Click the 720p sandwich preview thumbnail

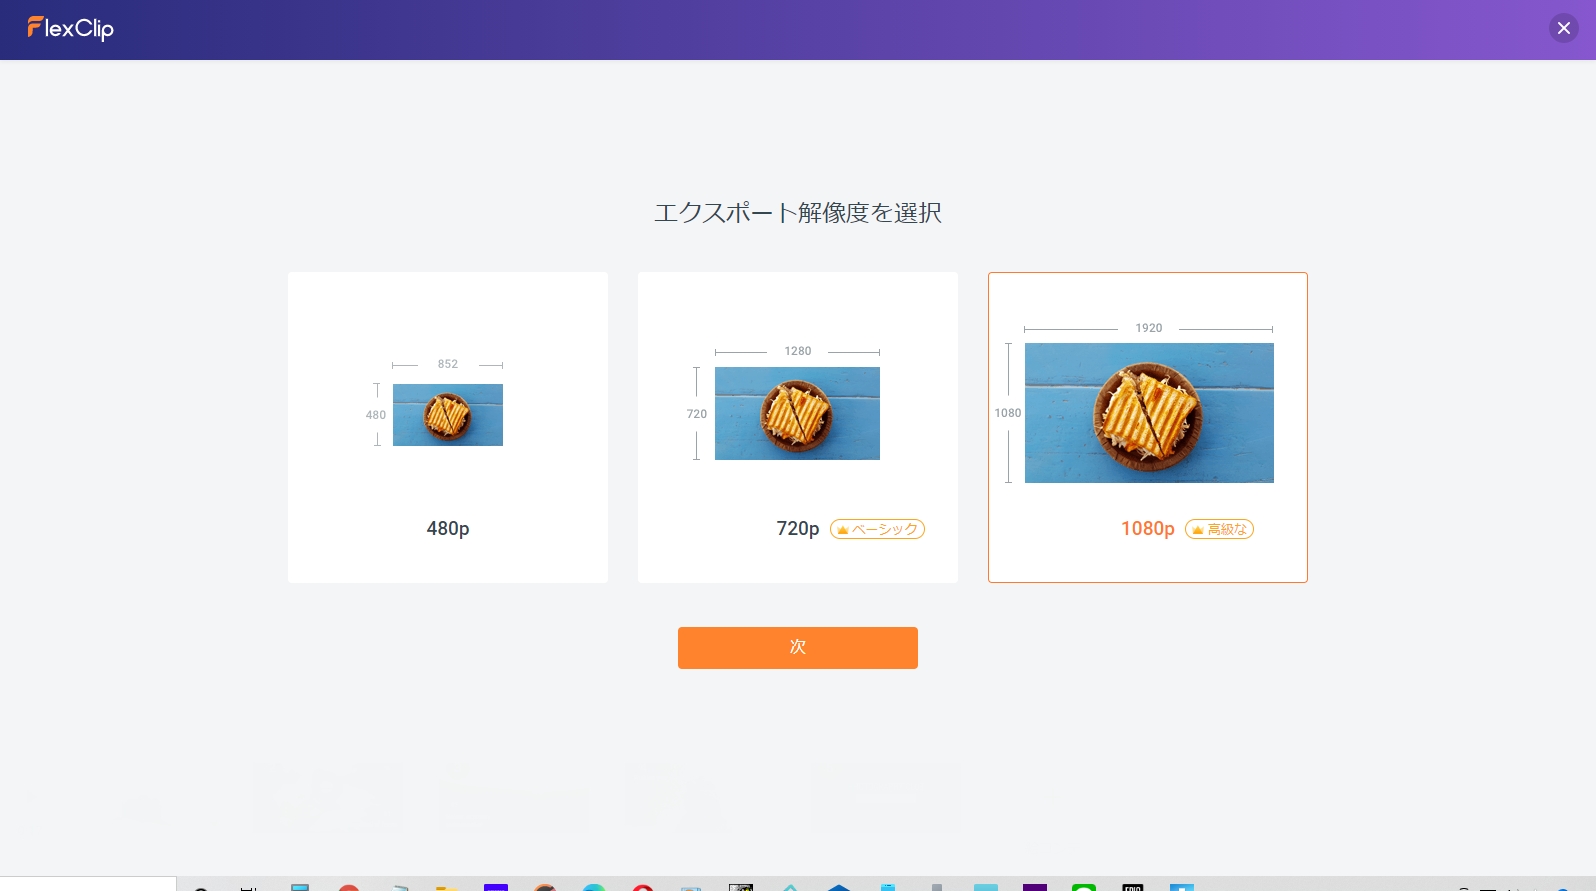797,414
